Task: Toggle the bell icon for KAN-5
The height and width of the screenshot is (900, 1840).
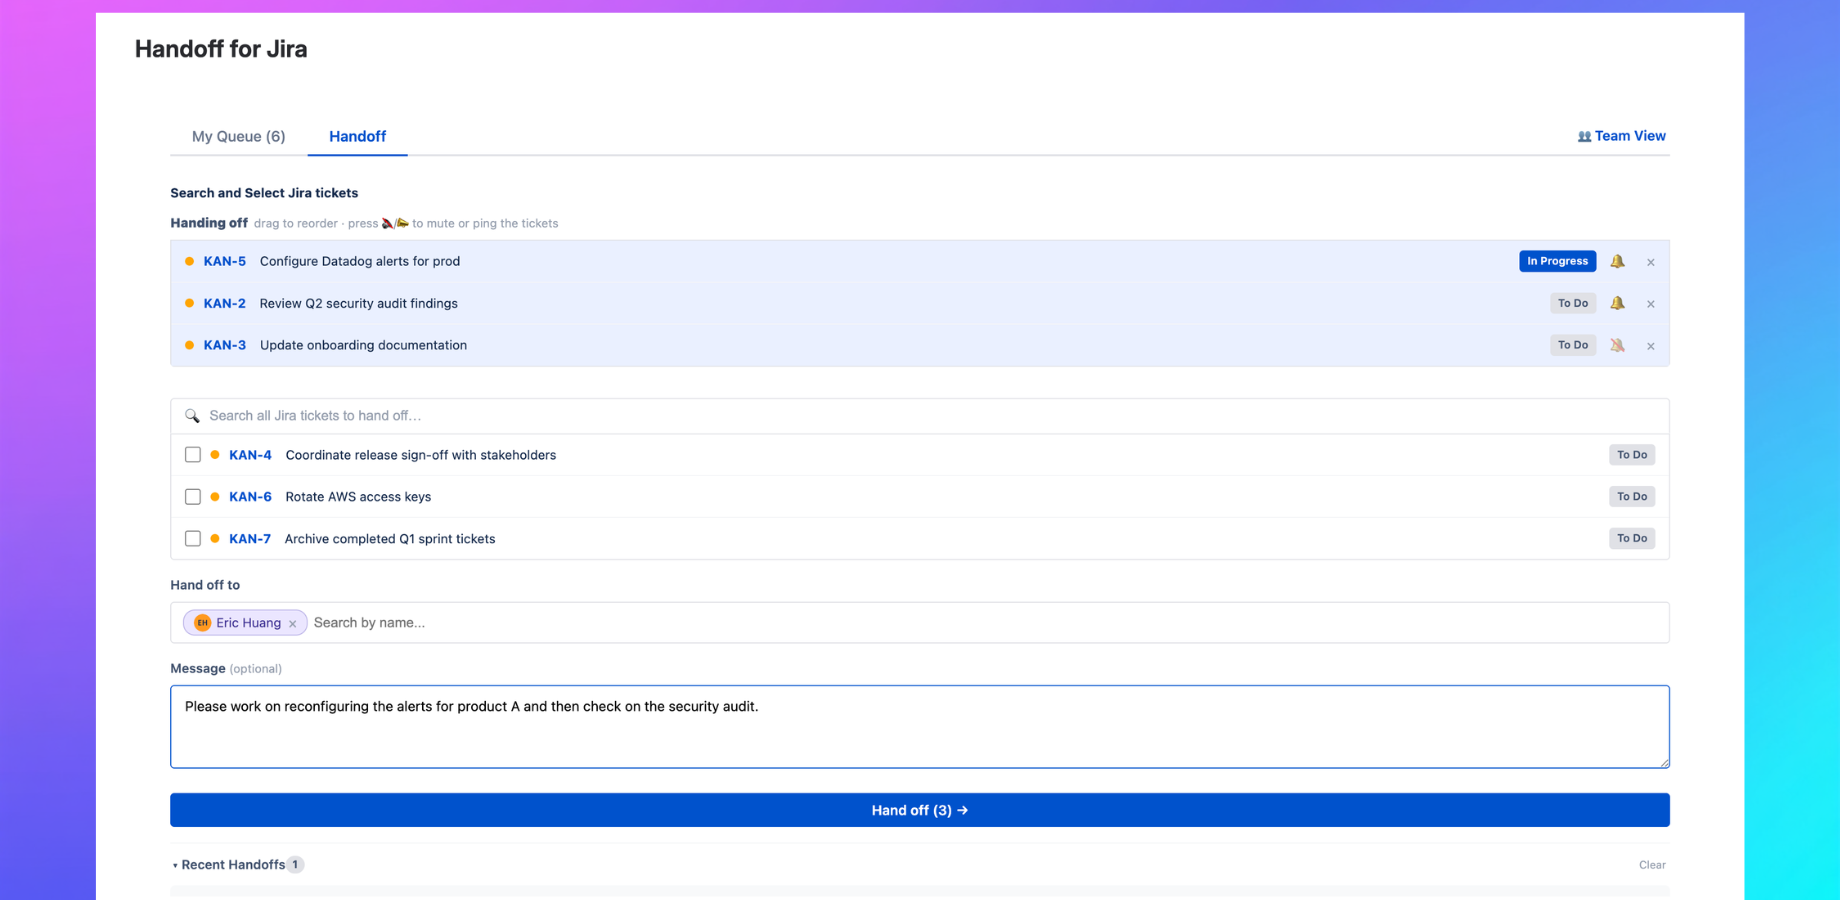Action: click(x=1617, y=261)
